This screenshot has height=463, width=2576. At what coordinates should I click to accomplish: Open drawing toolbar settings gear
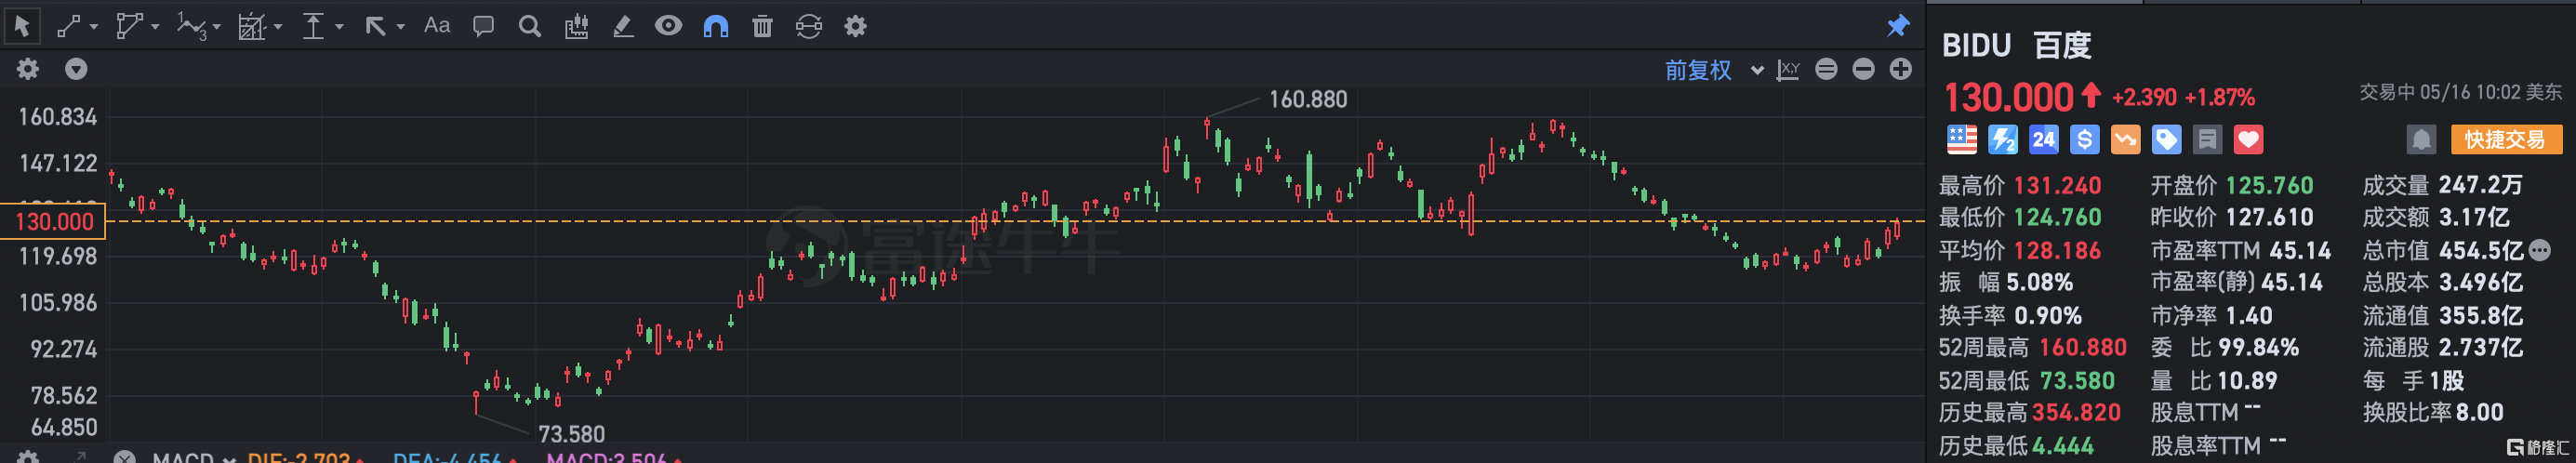(855, 26)
